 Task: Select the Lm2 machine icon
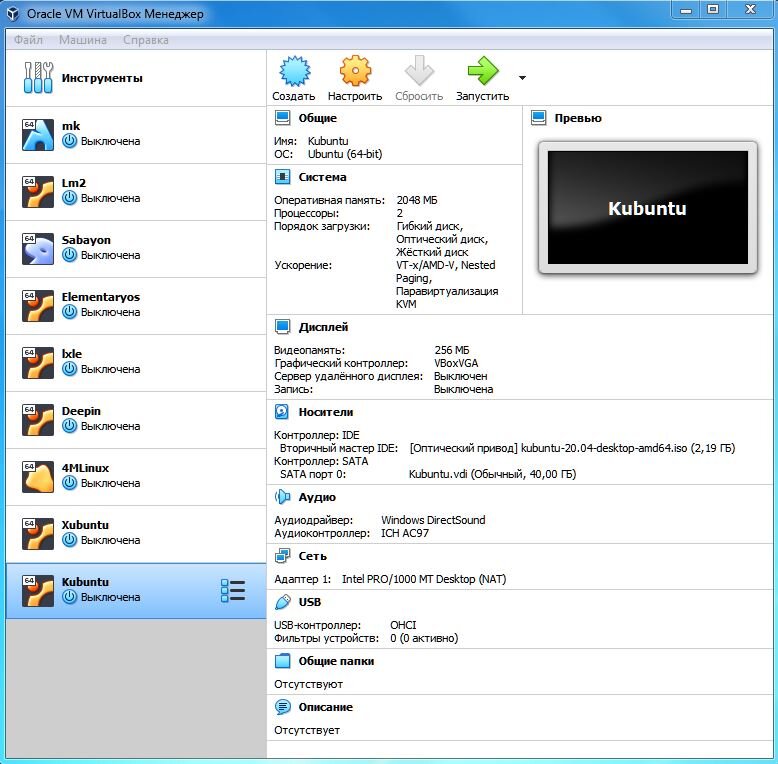[38, 191]
